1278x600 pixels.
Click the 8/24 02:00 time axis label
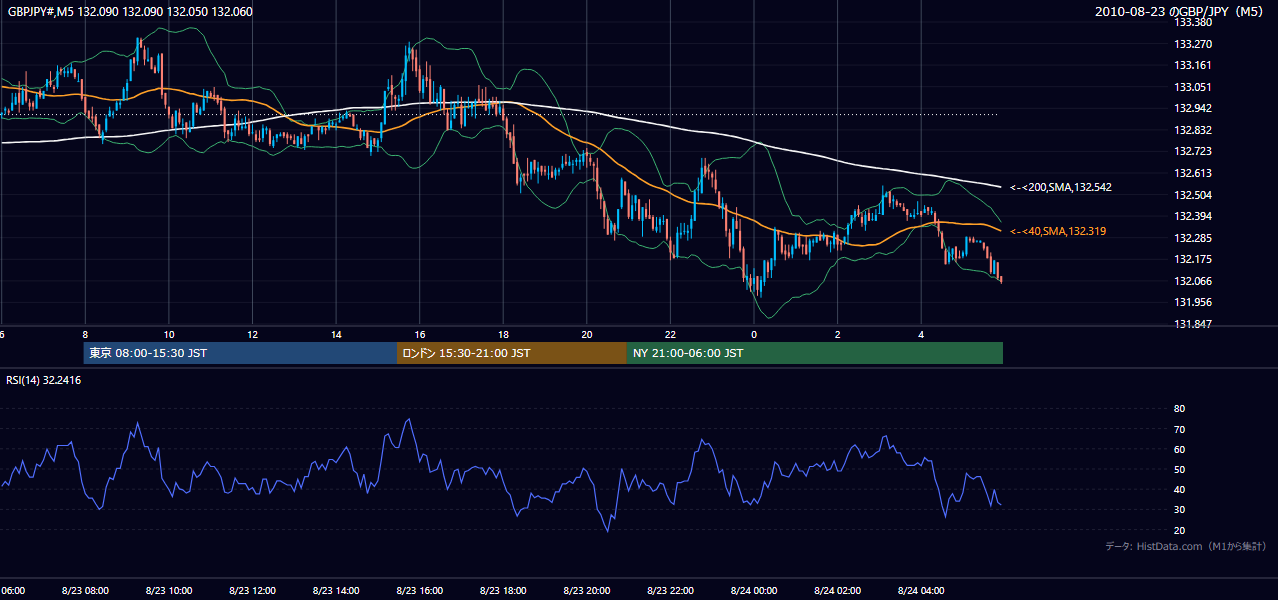pos(838,591)
